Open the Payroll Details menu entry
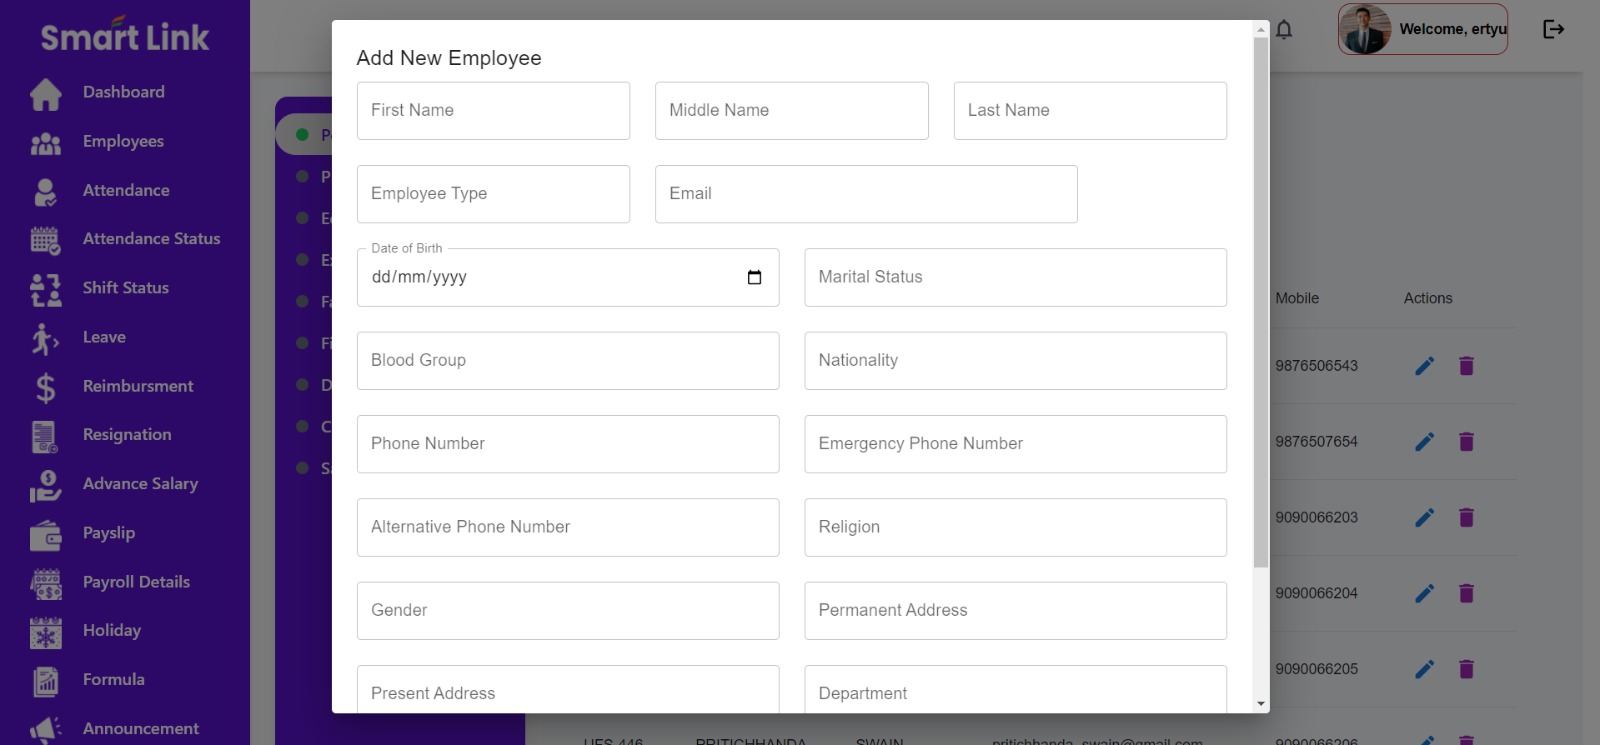Screen dimensions: 1600x745 136,582
